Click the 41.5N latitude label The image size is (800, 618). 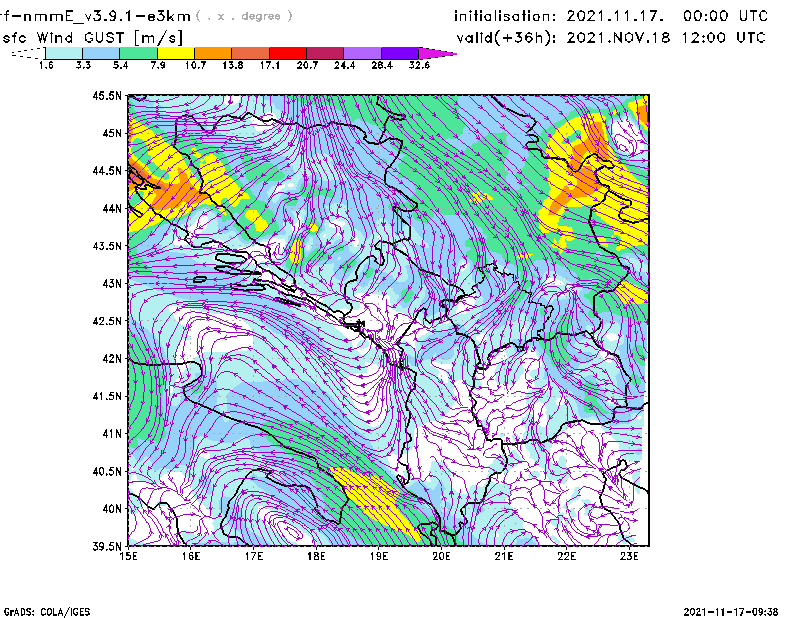pos(107,396)
